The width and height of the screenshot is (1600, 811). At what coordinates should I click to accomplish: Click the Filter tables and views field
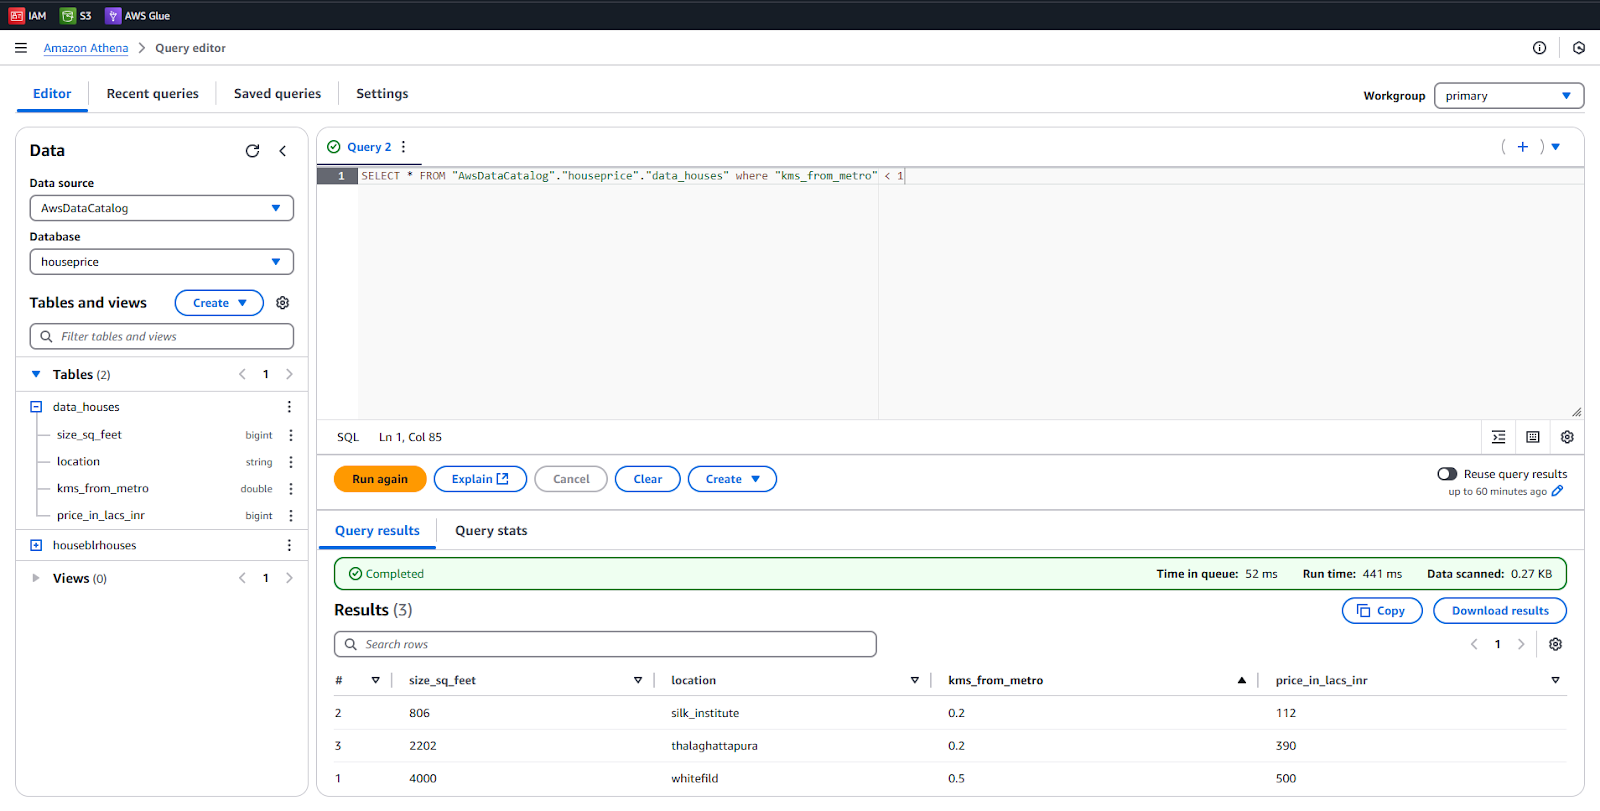pyautogui.click(x=161, y=337)
